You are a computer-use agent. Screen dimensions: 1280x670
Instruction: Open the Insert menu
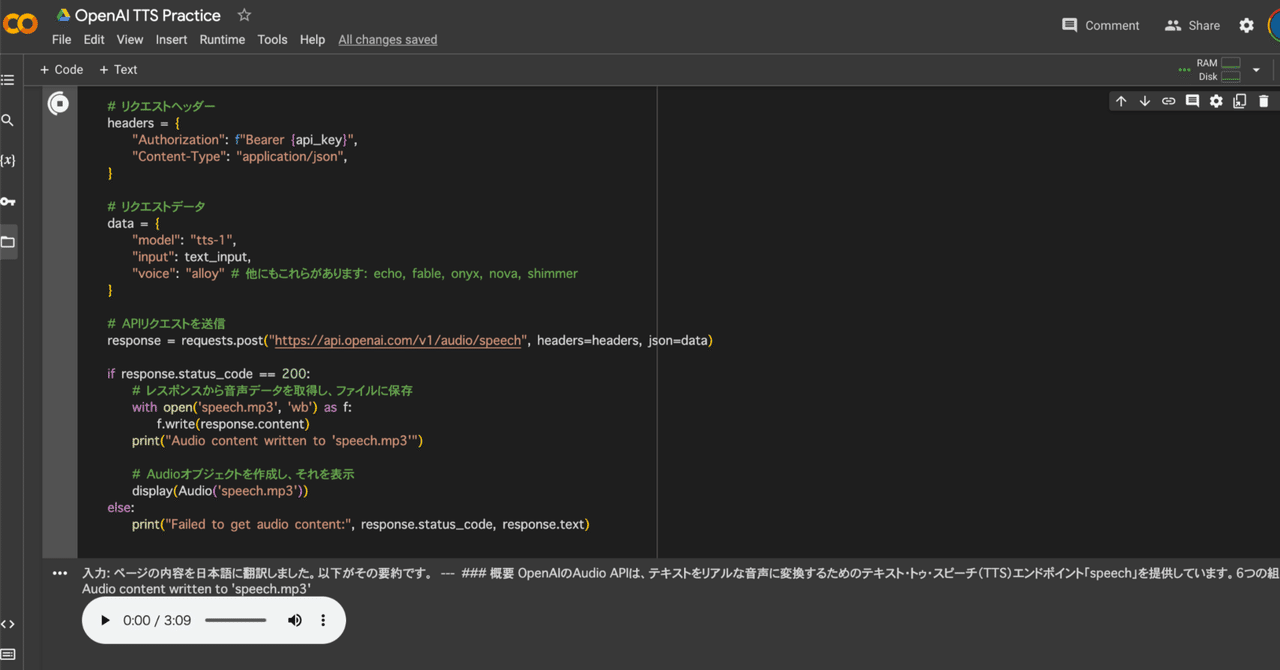click(171, 39)
